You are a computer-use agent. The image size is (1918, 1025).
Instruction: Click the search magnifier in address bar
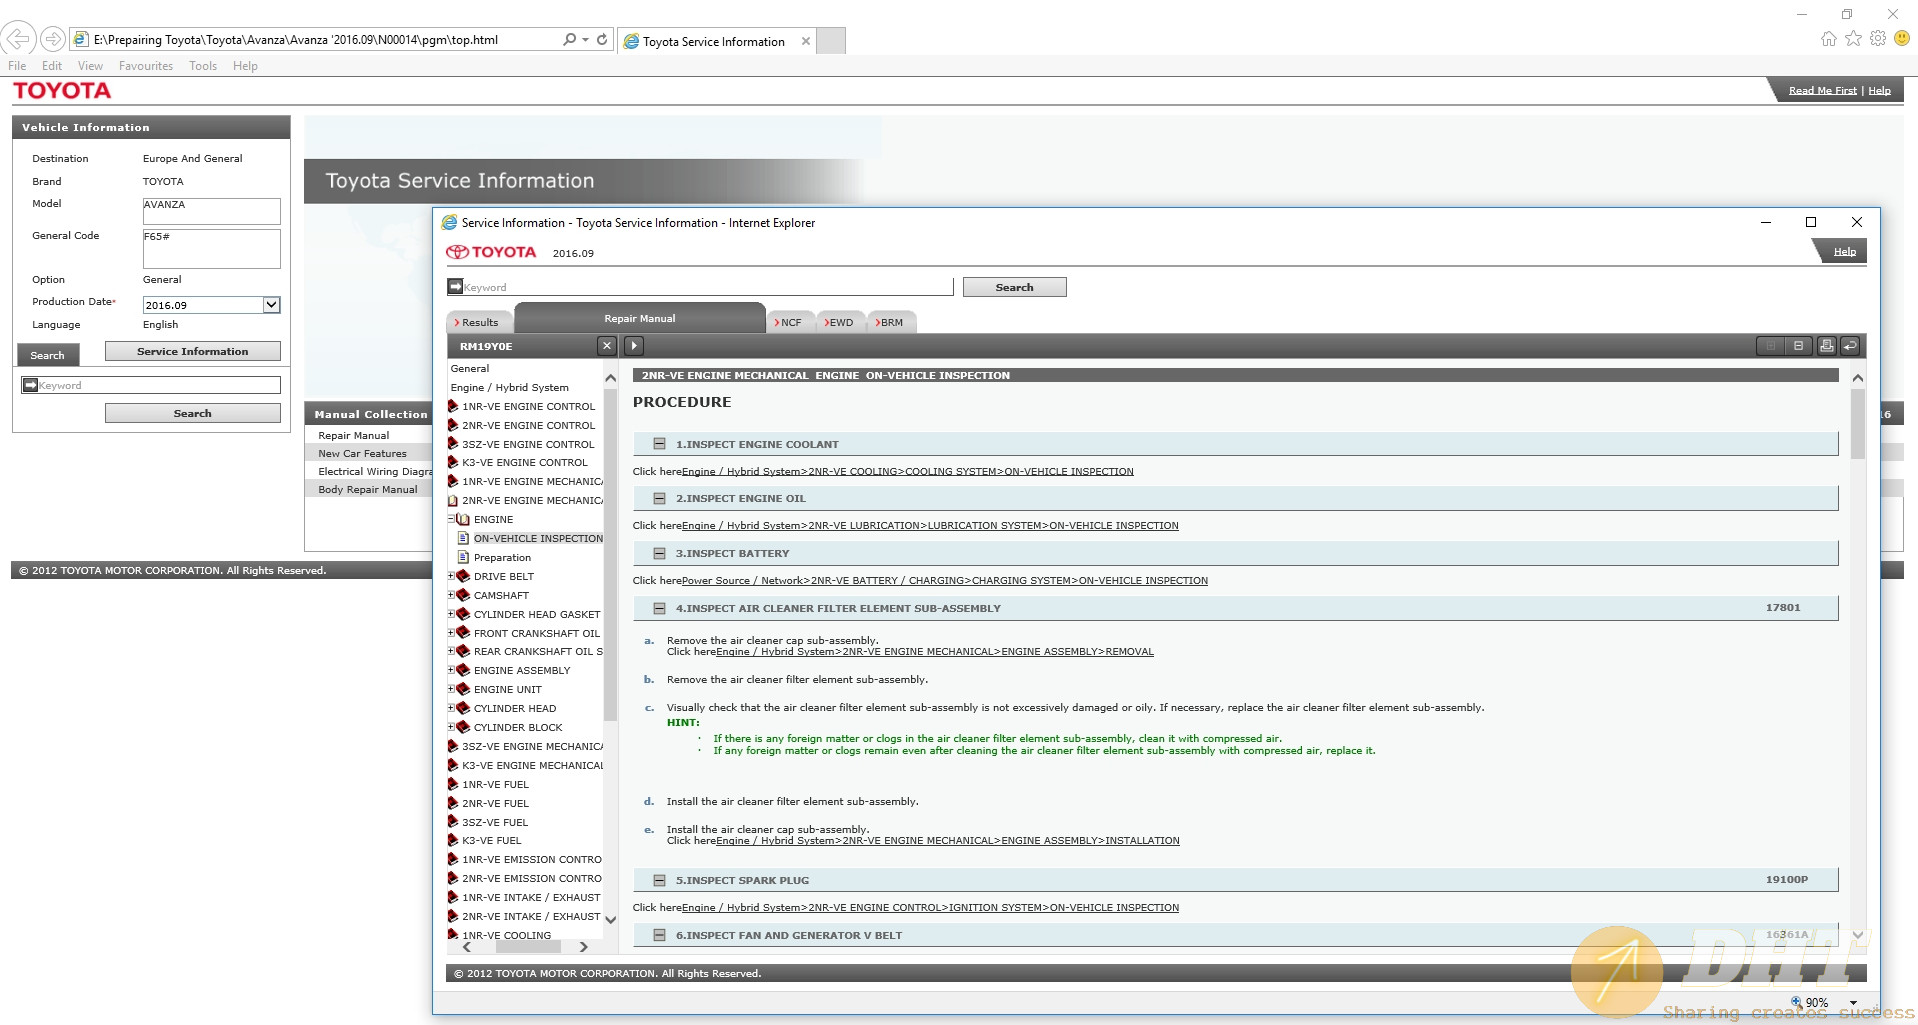[569, 39]
